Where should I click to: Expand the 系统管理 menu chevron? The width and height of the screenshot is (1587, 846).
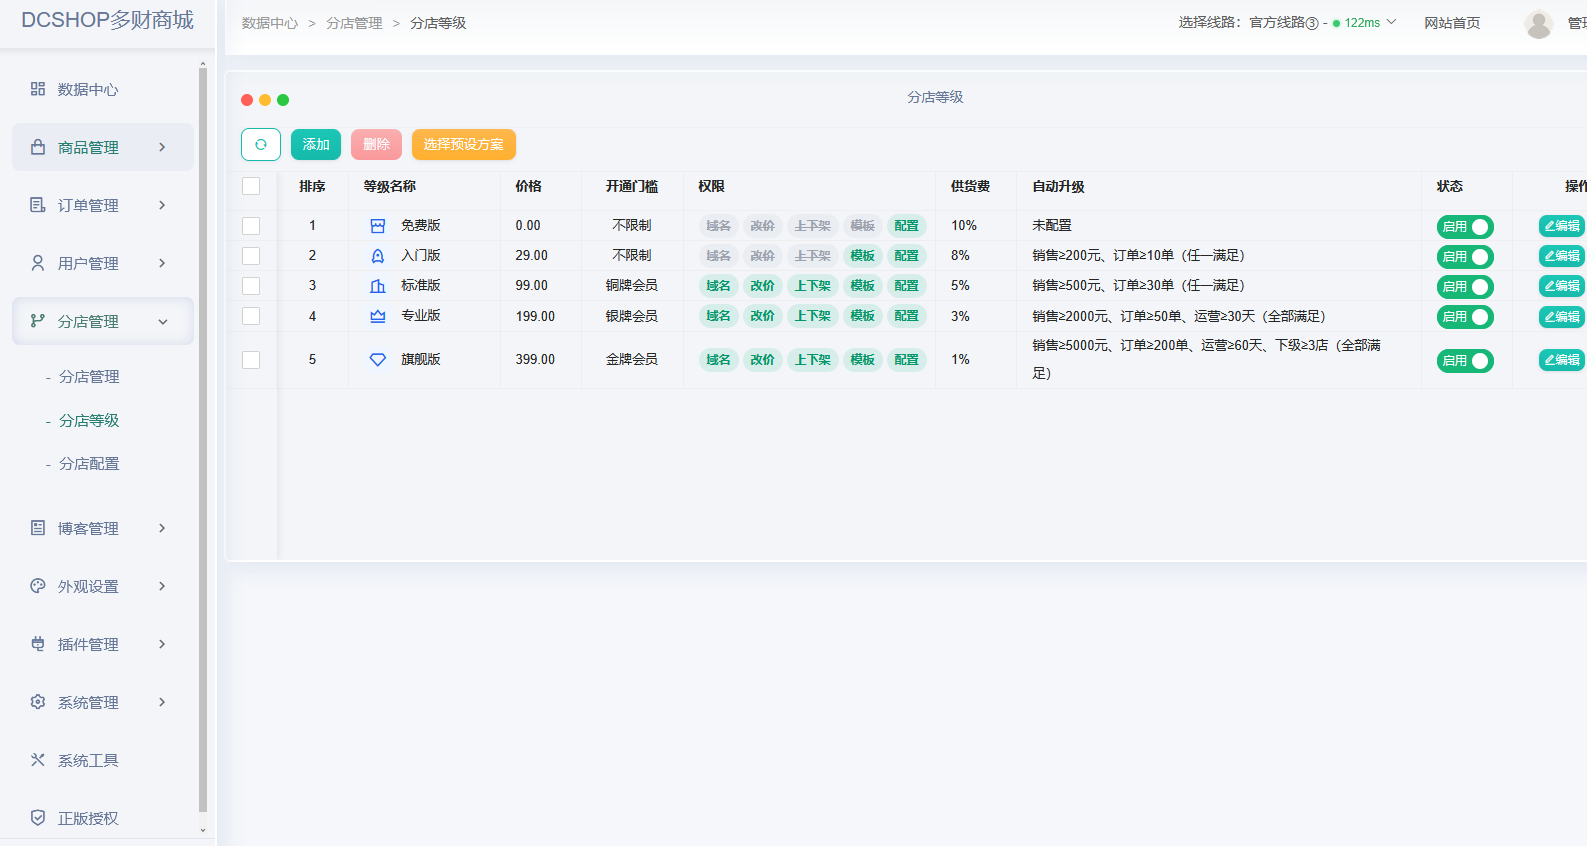pos(162,702)
